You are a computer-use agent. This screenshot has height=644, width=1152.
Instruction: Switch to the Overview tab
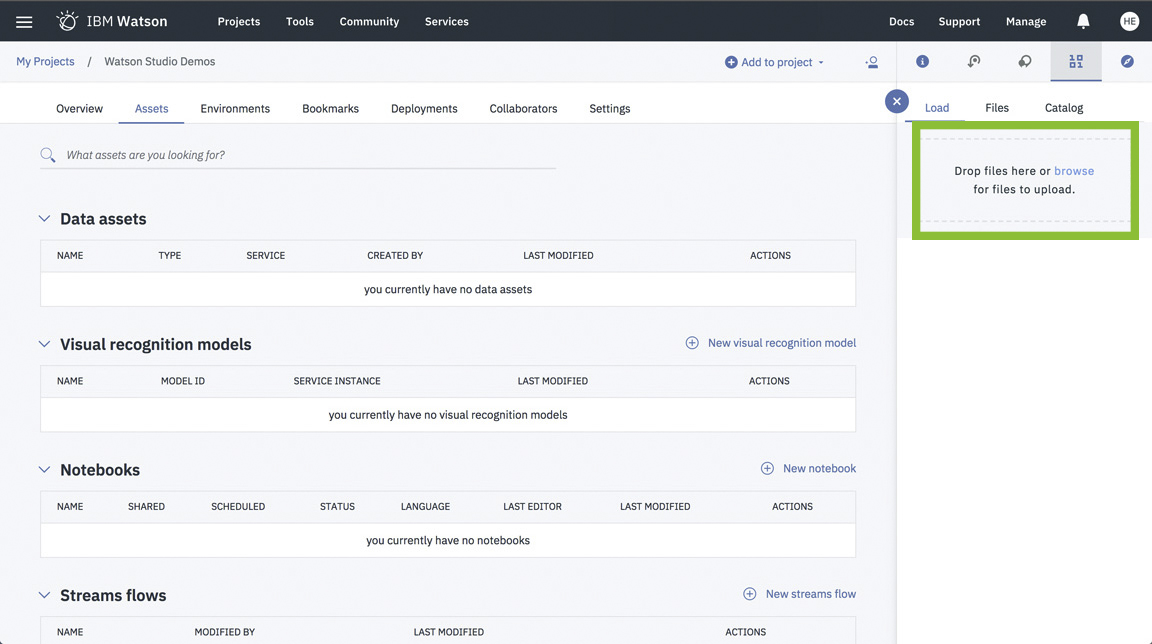coord(79,109)
